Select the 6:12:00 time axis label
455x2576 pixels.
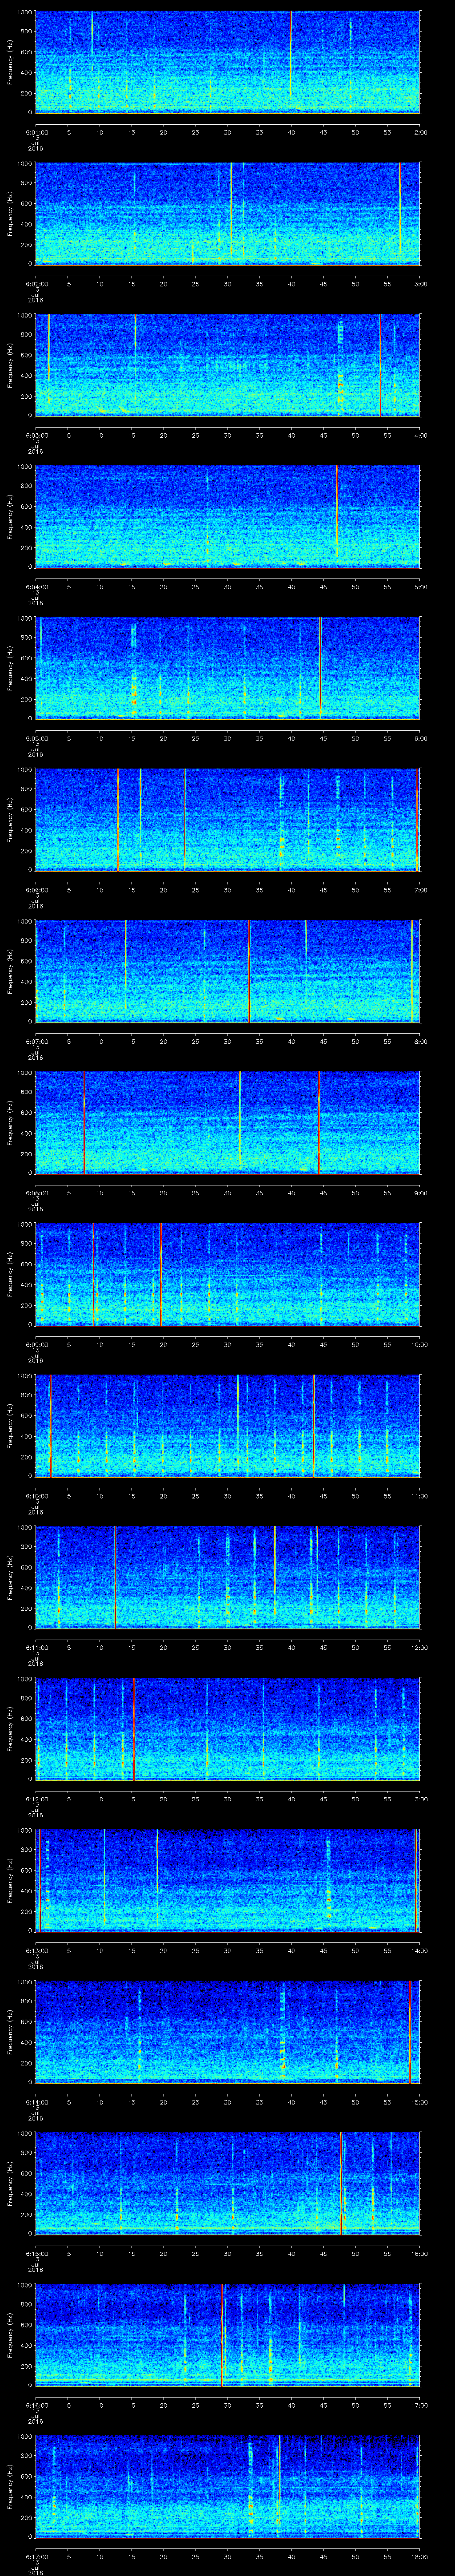36,1798
